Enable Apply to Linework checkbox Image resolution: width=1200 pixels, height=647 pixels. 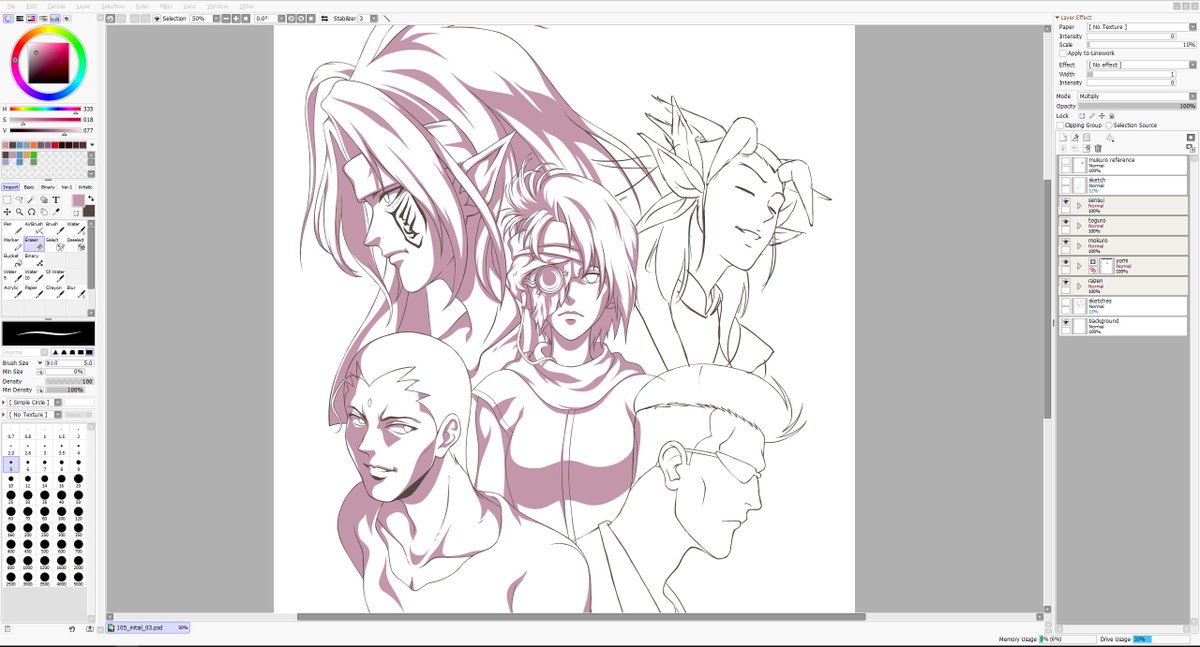[1063, 53]
